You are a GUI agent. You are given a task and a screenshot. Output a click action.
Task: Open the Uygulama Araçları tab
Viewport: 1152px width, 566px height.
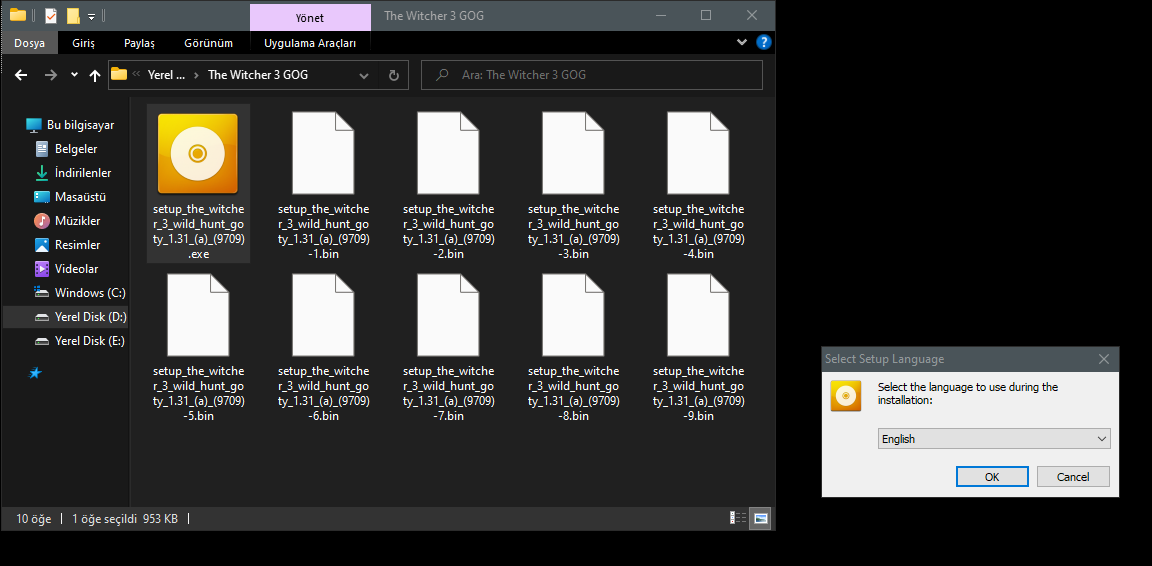[310, 43]
